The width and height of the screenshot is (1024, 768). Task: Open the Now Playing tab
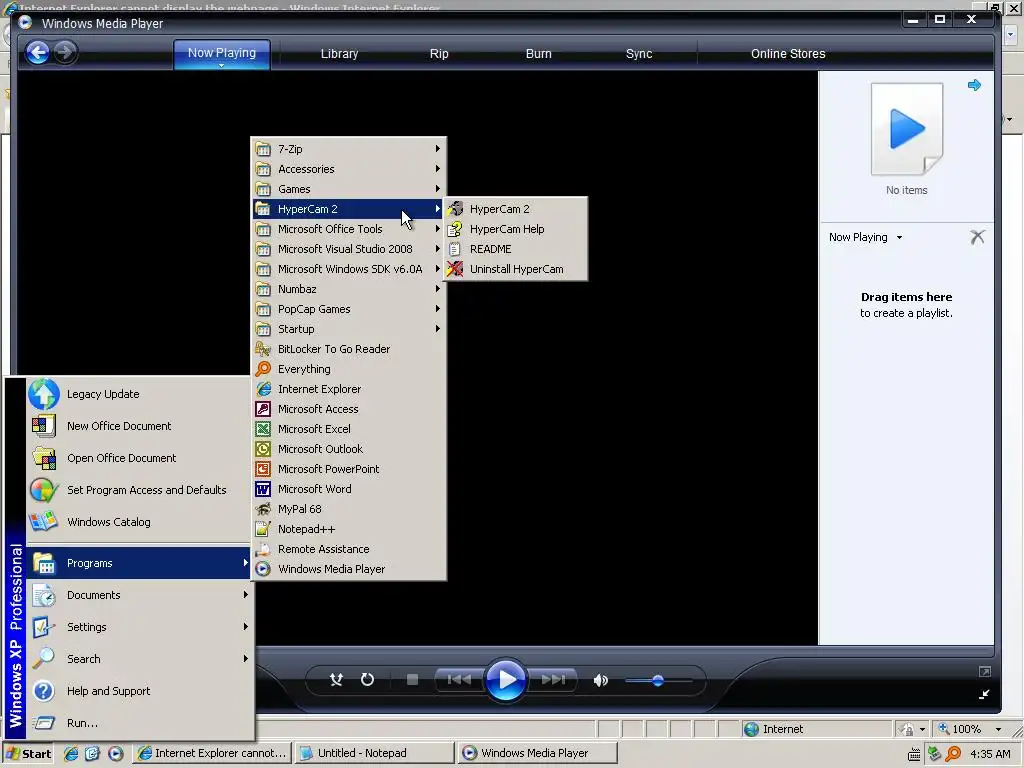(222, 54)
